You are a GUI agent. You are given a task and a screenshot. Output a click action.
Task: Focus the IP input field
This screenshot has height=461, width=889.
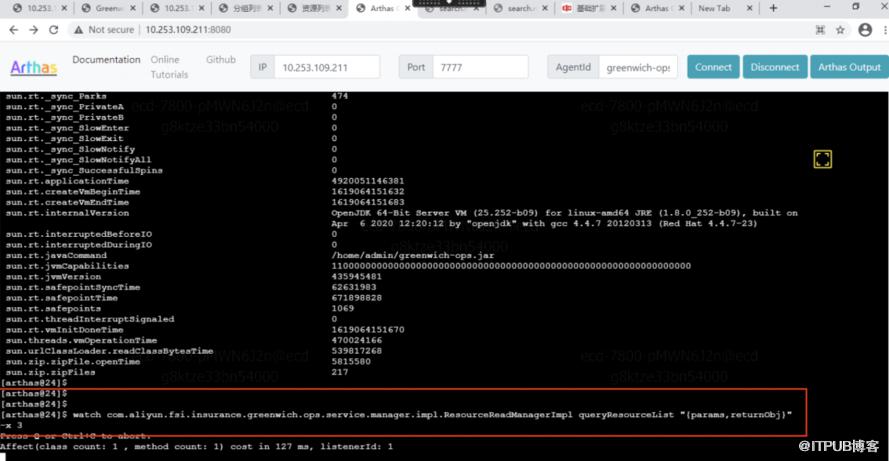[327, 67]
